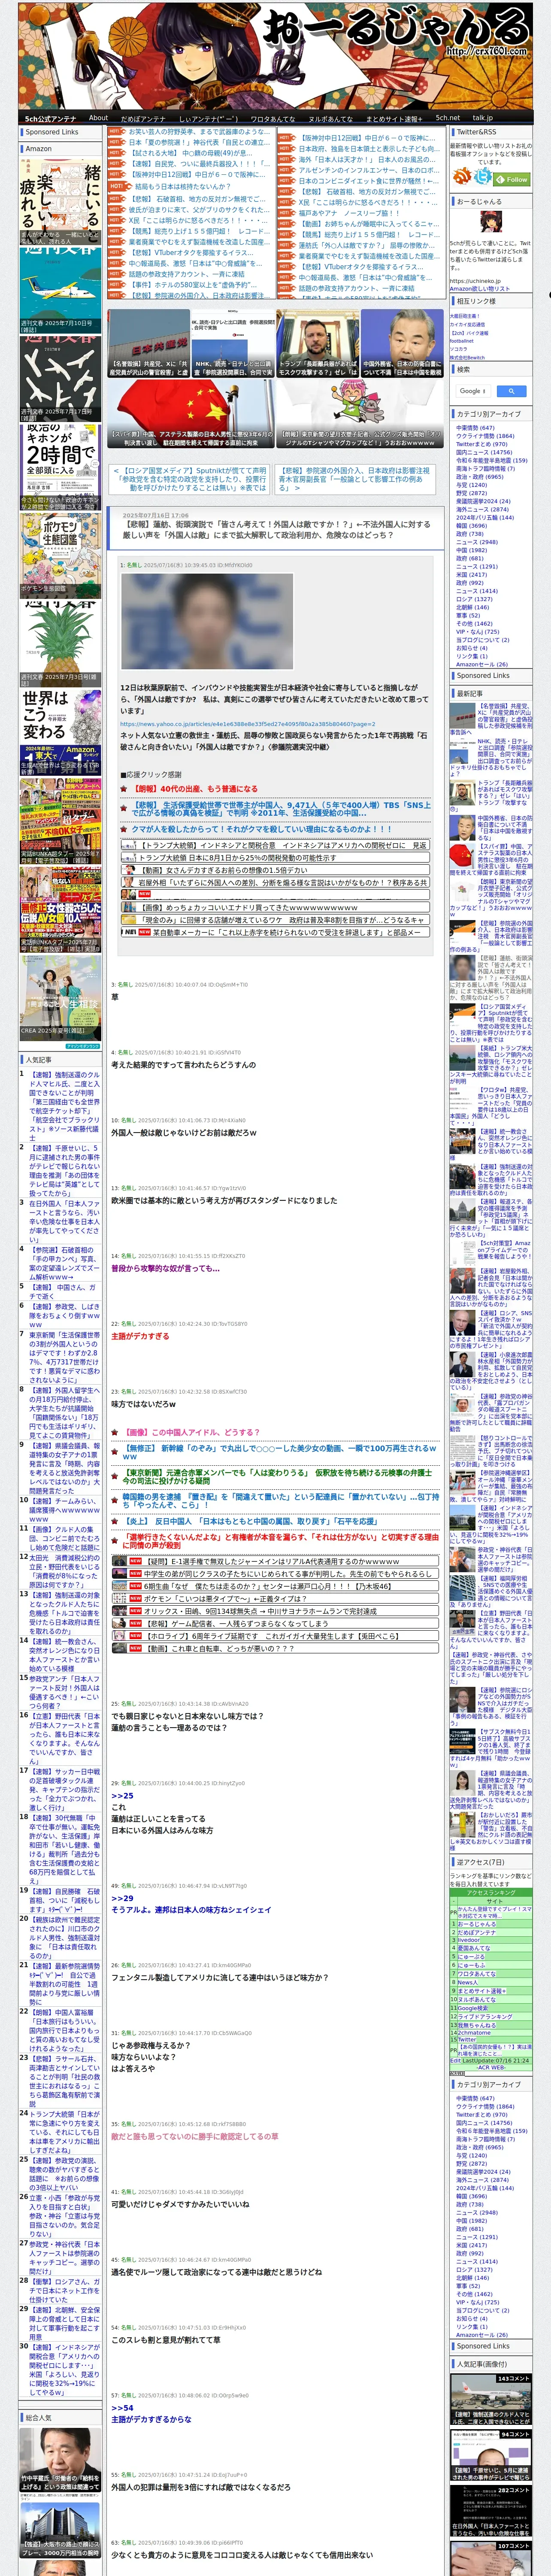Viewport: 551px width, 2576px height.
Task: Open the uchineko.jp profile URL link
Action: [475, 281]
